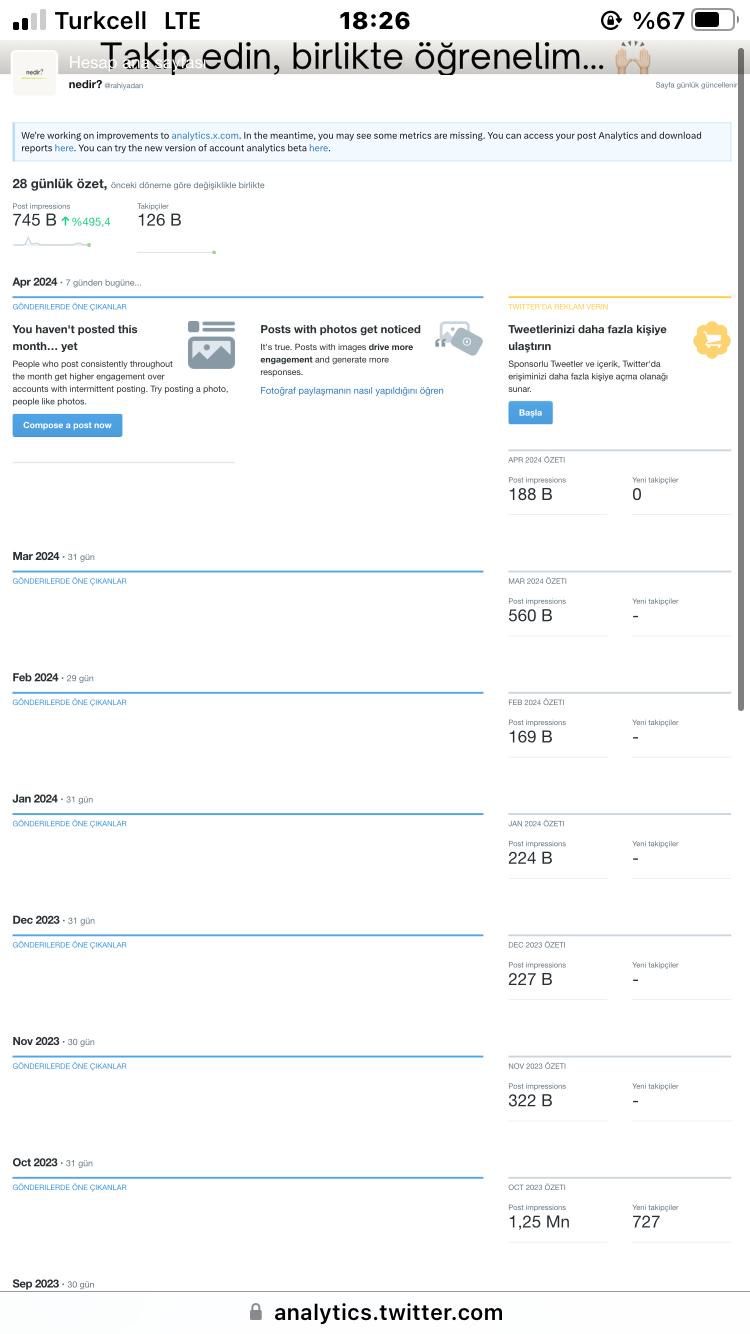Tap the lock icon in address bar

coord(256,1311)
